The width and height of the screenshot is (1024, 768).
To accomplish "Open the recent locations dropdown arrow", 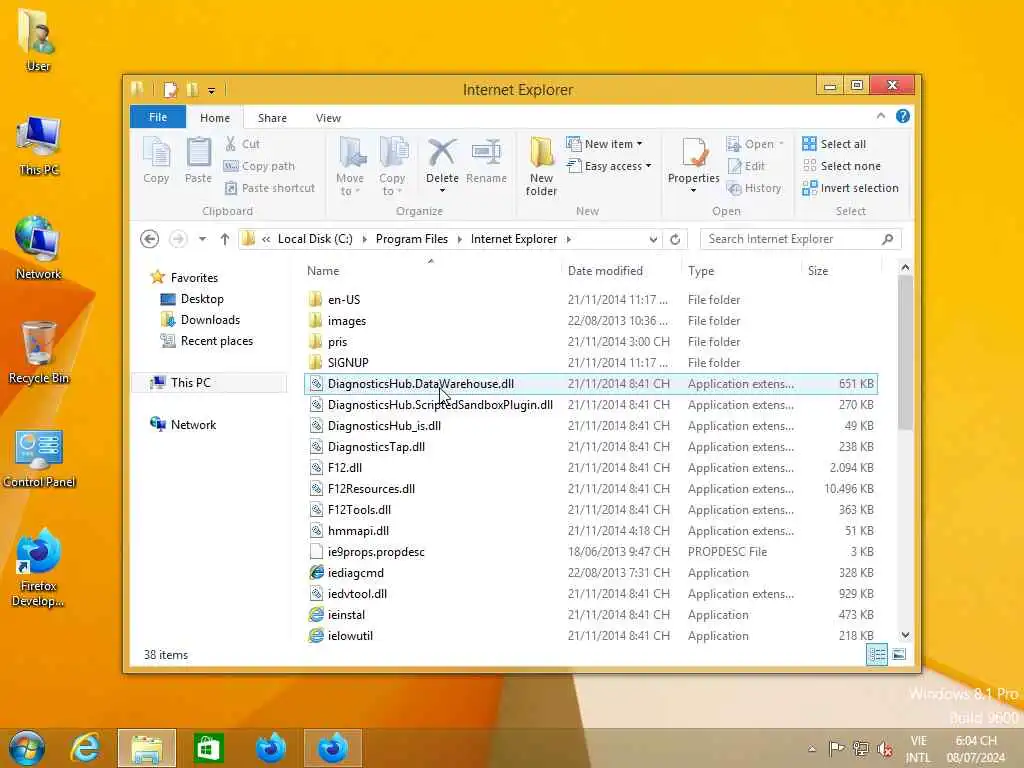I will pyautogui.click(x=202, y=239).
